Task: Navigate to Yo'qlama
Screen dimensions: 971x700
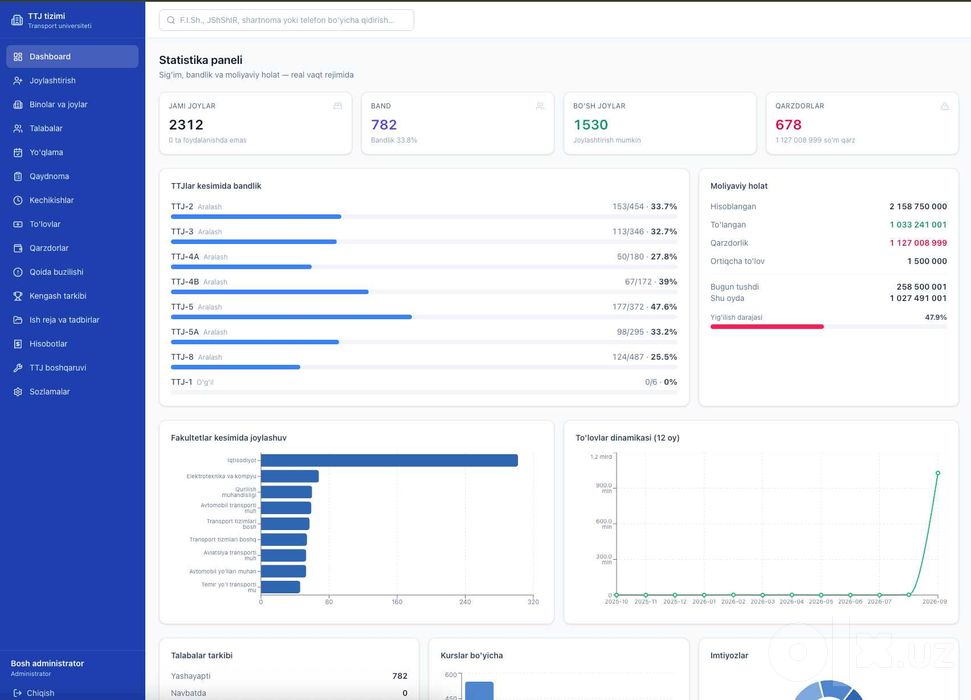Action: (x=72, y=152)
